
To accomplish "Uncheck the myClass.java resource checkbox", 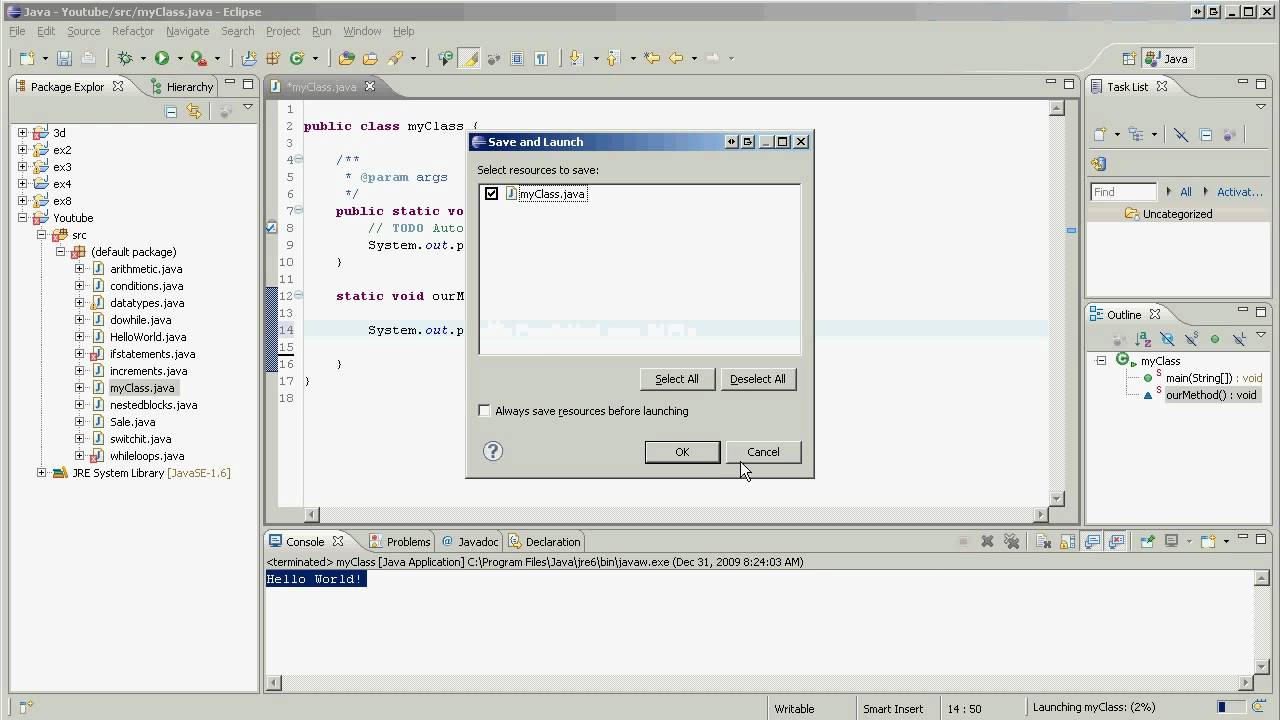I will tap(491, 194).
